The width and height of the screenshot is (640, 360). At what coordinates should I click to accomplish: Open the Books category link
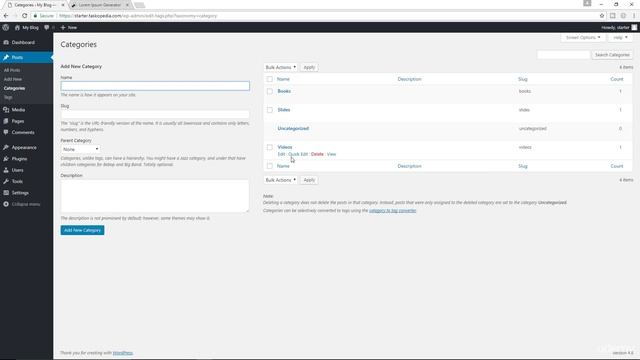tap(284, 91)
